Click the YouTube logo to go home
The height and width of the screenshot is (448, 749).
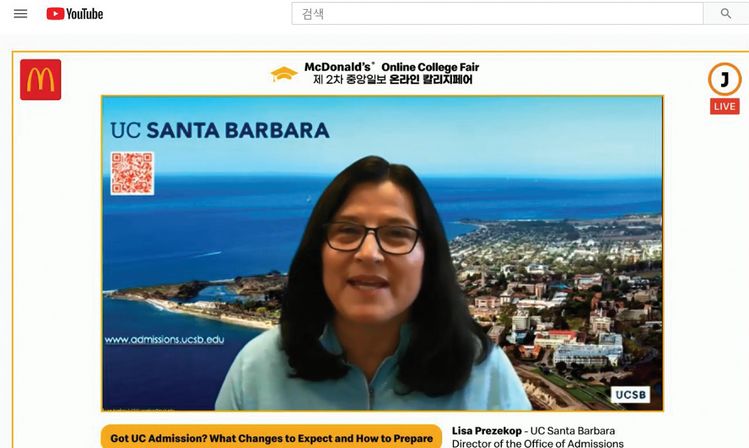(x=75, y=14)
